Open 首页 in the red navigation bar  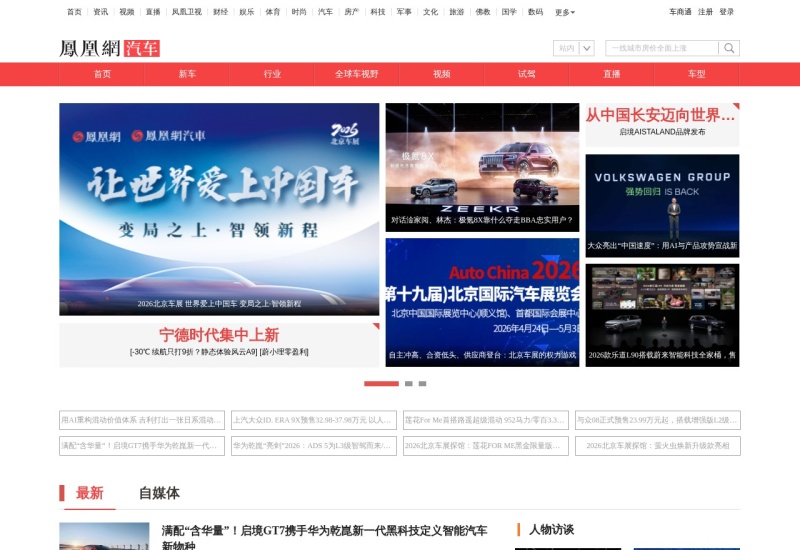point(102,74)
